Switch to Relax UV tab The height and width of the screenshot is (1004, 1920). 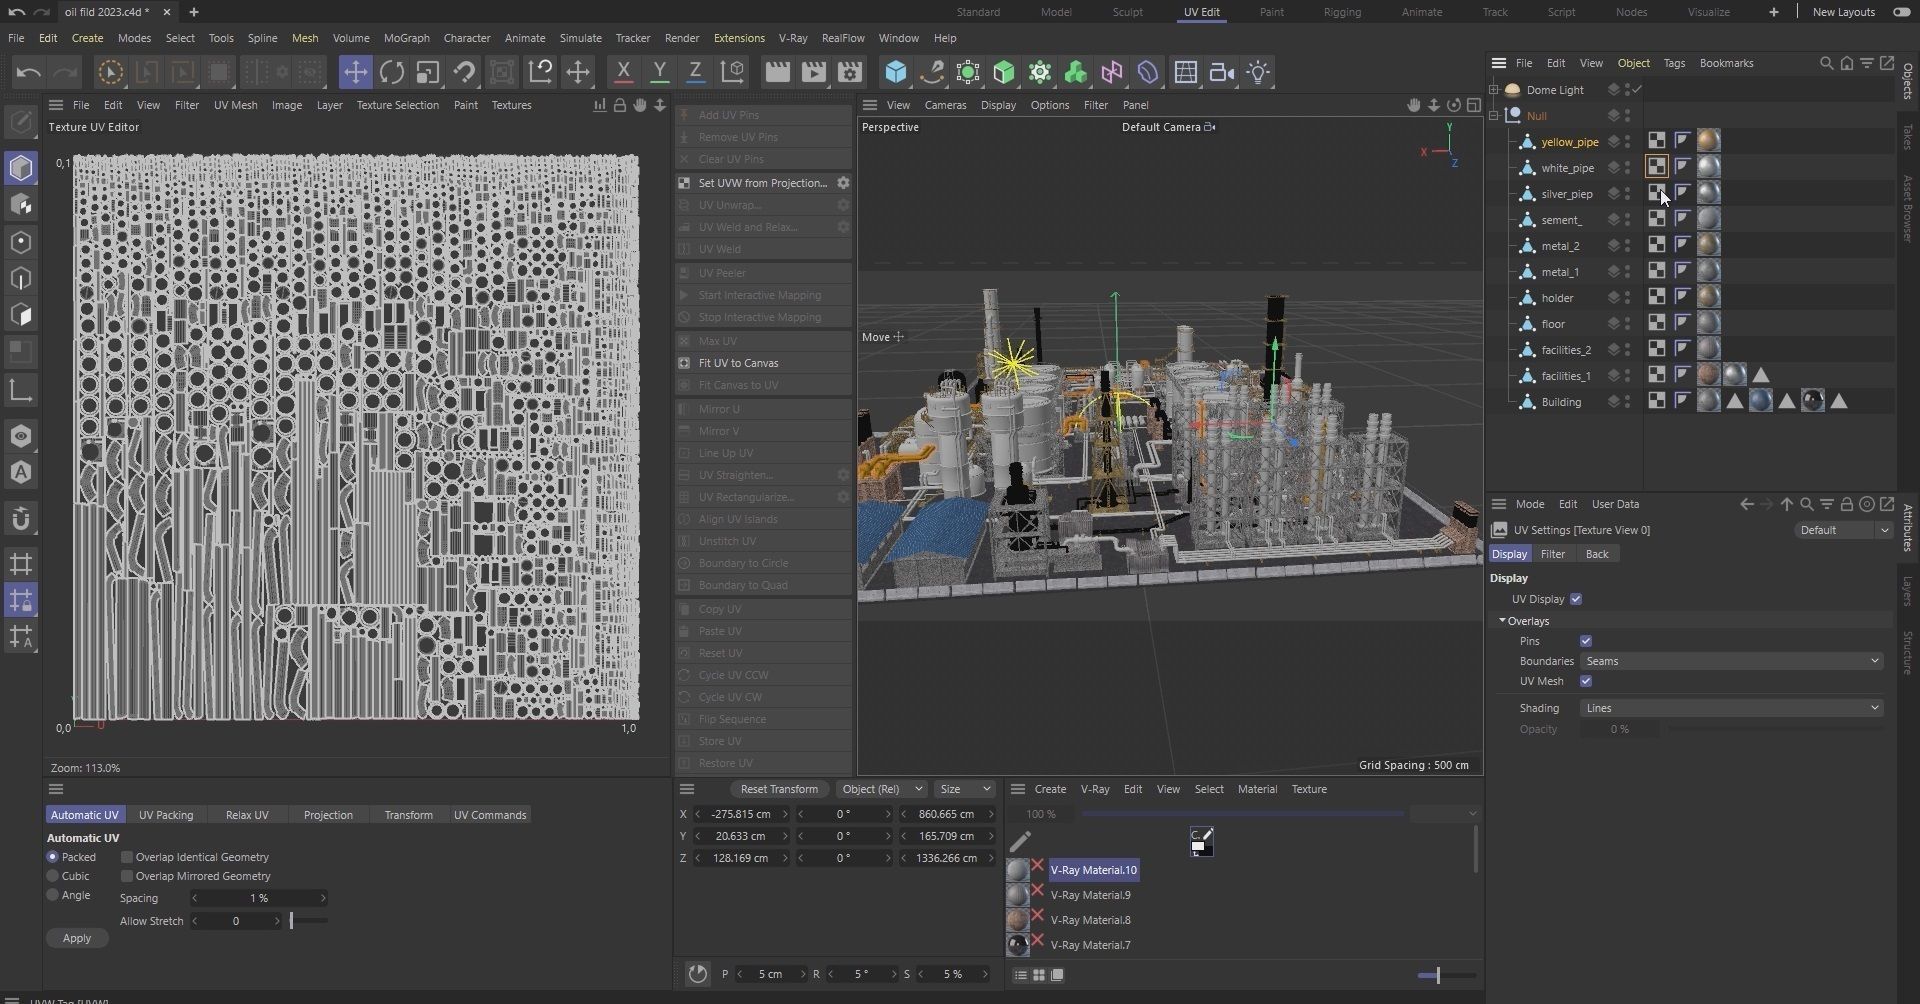(247, 815)
